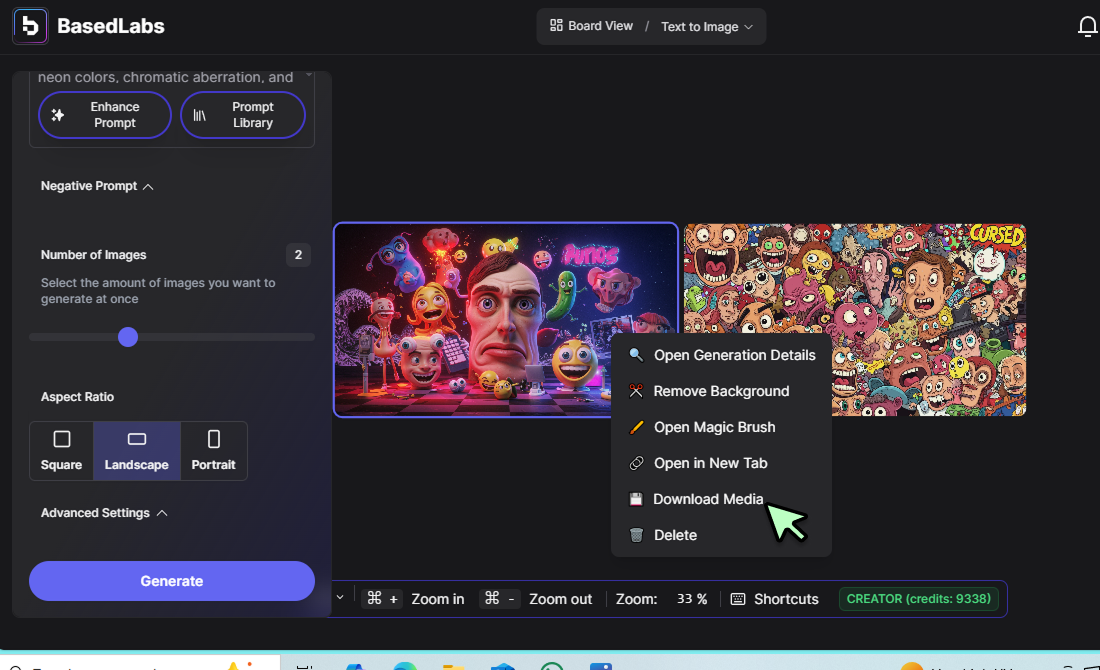Open the chevron dropdown in bottom toolbar
This screenshot has width=1100, height=670.
coord(340,598)
